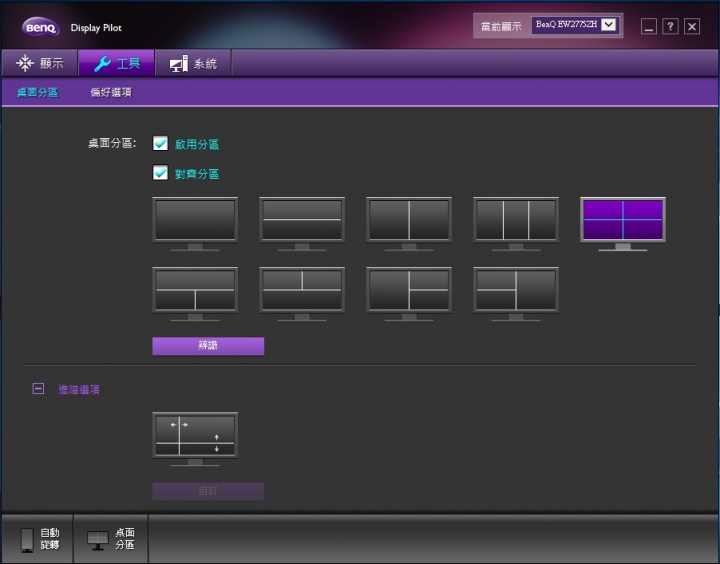Select the three-column partition layout
The height and width of the screenshot is (564, 720).
[x=516, y=224]
